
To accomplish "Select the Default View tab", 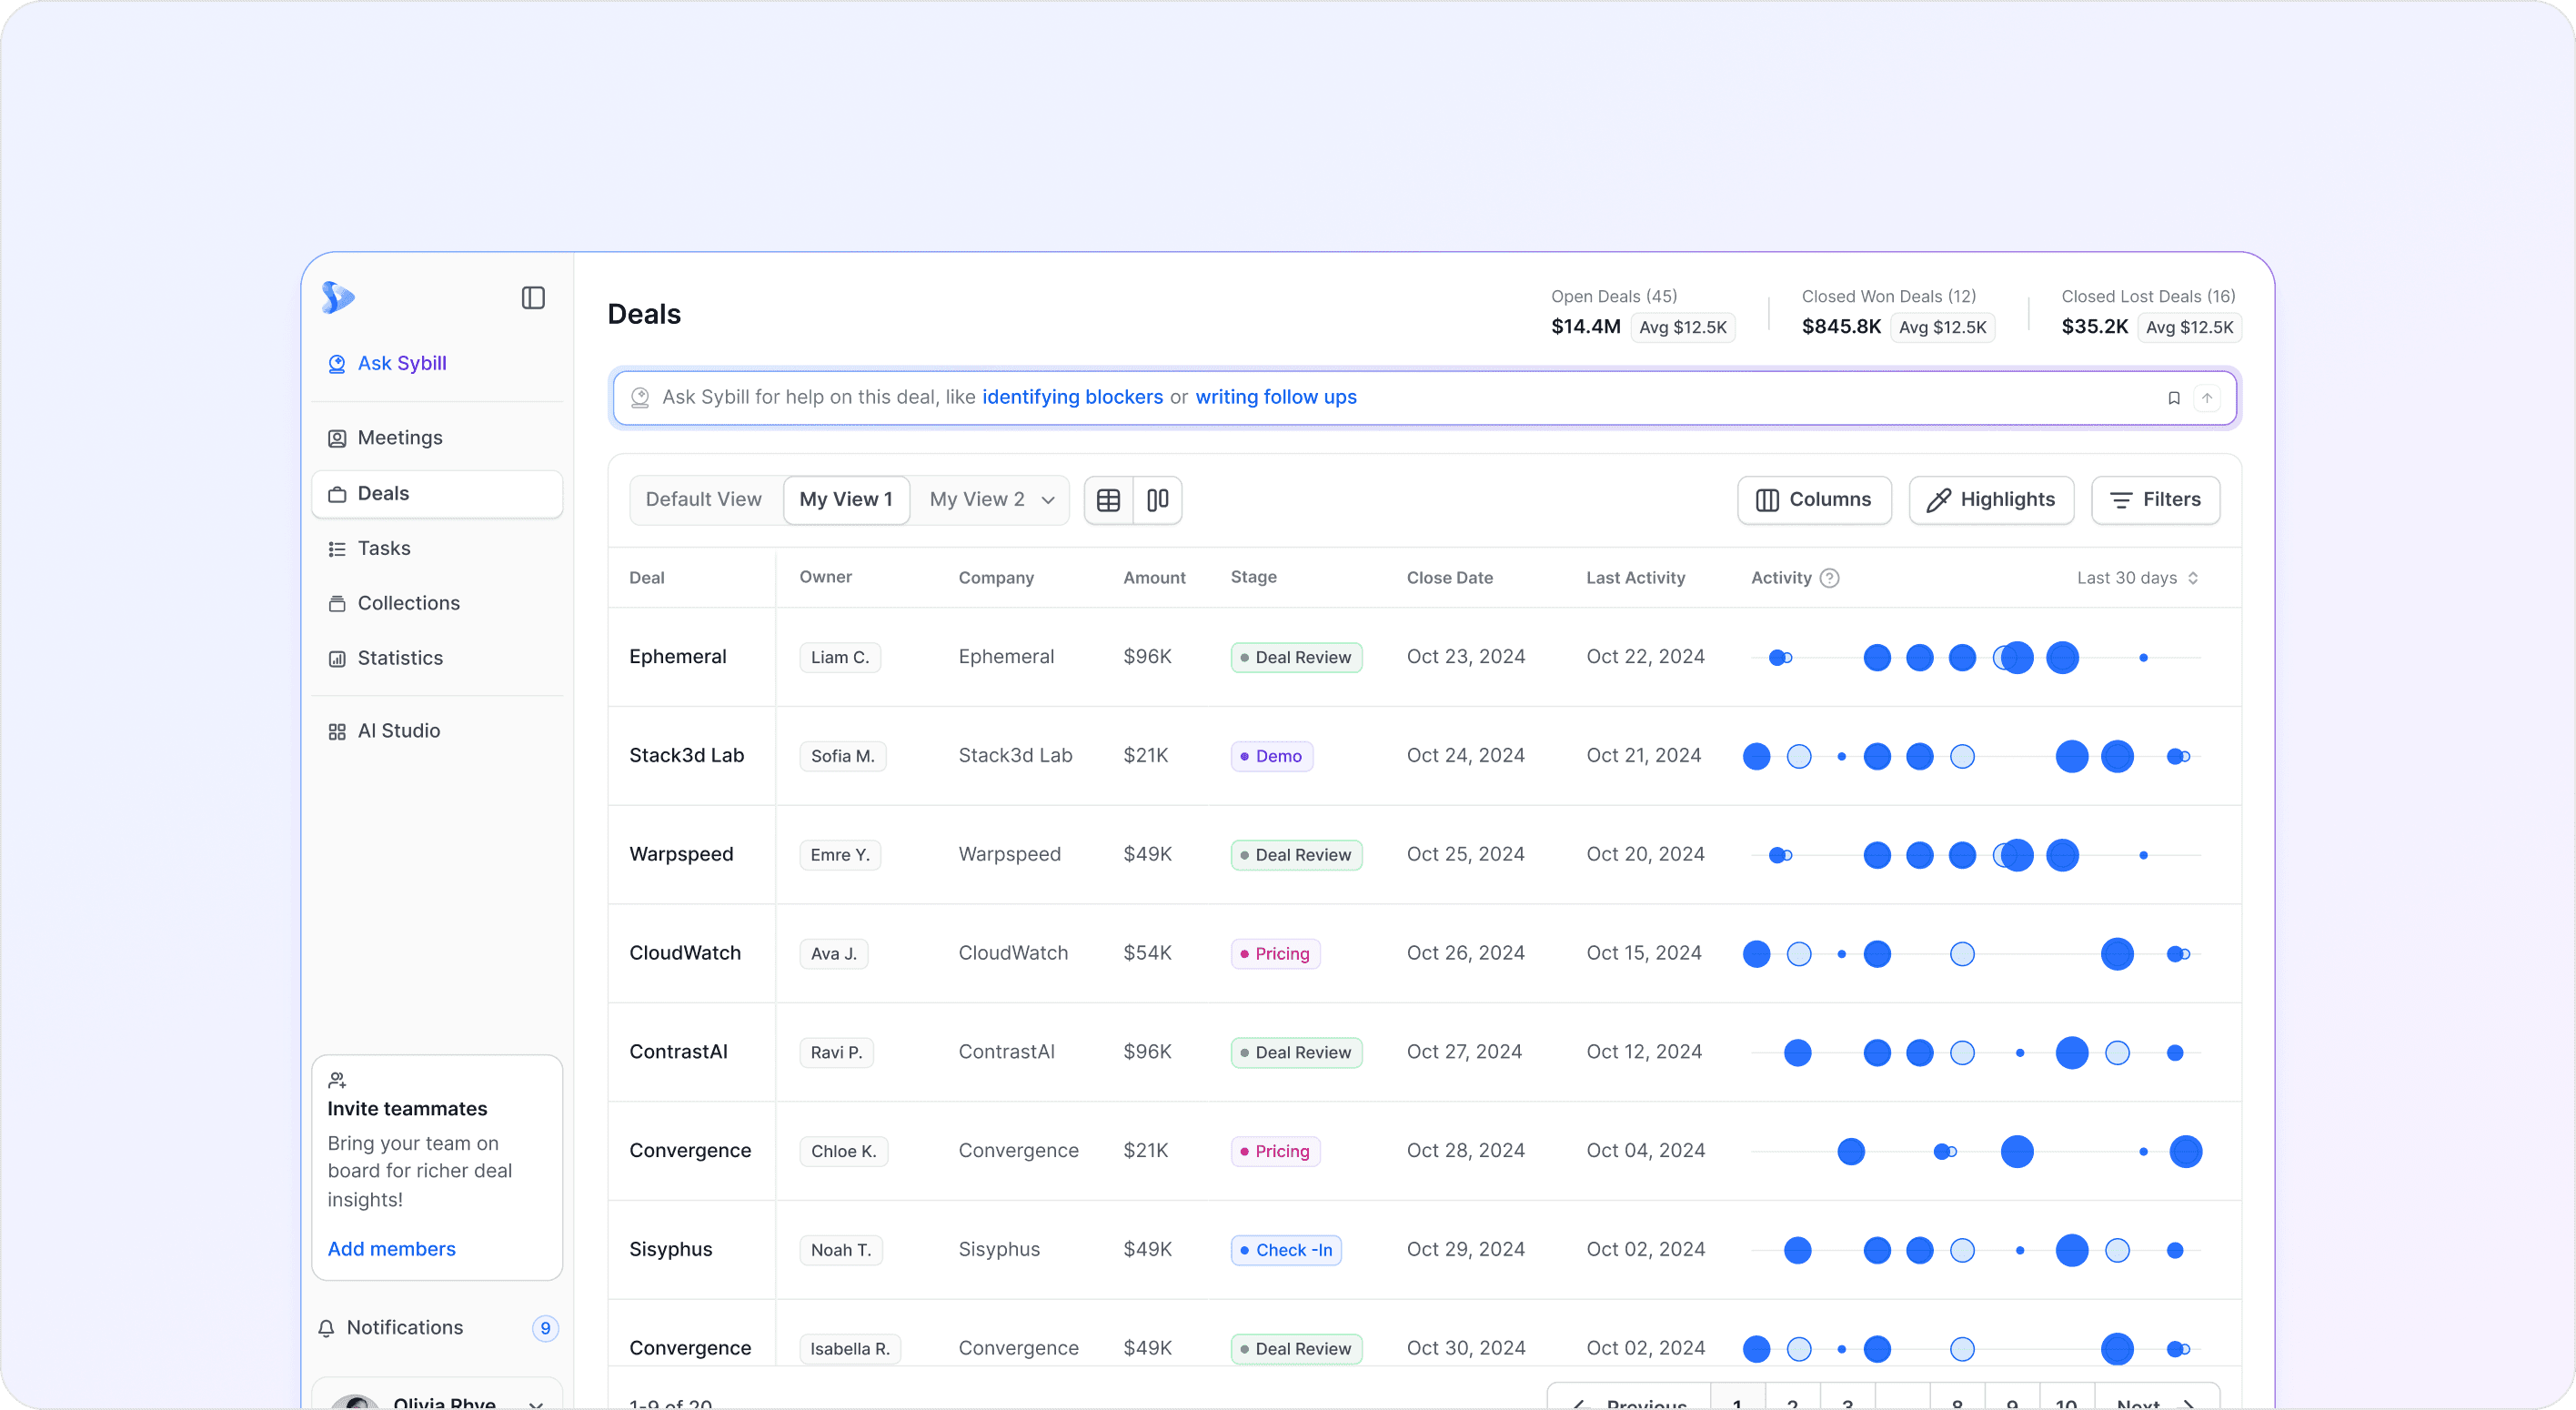I will pyautogui.click(x=703, y=500).
